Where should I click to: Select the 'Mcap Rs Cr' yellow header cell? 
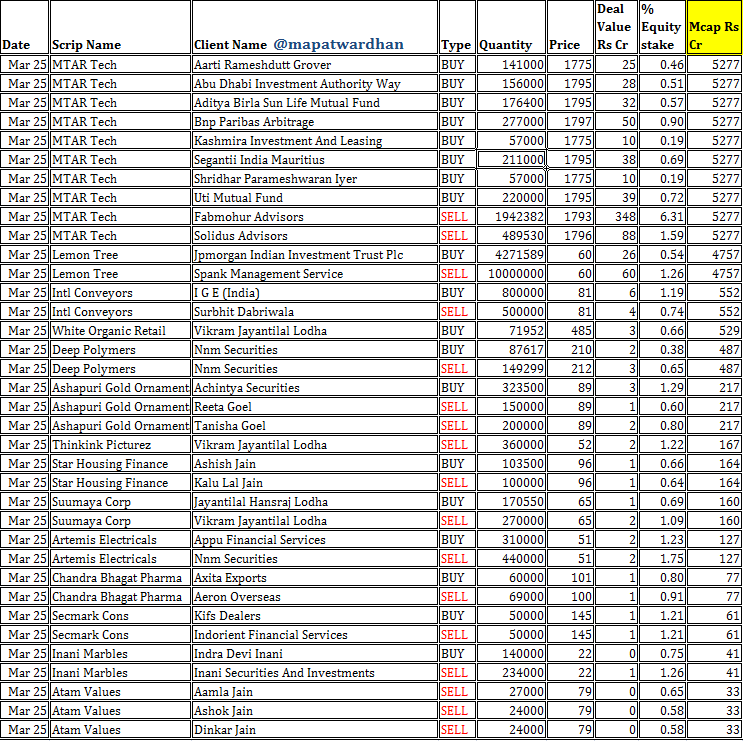click(715, 27)
